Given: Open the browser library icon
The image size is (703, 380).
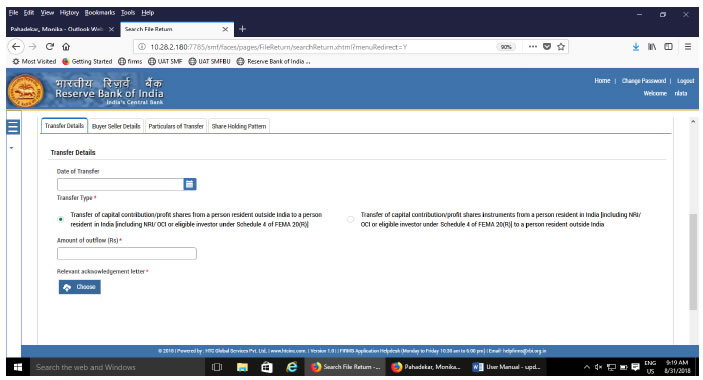Looking at the screenshot, I should point(652,47).
